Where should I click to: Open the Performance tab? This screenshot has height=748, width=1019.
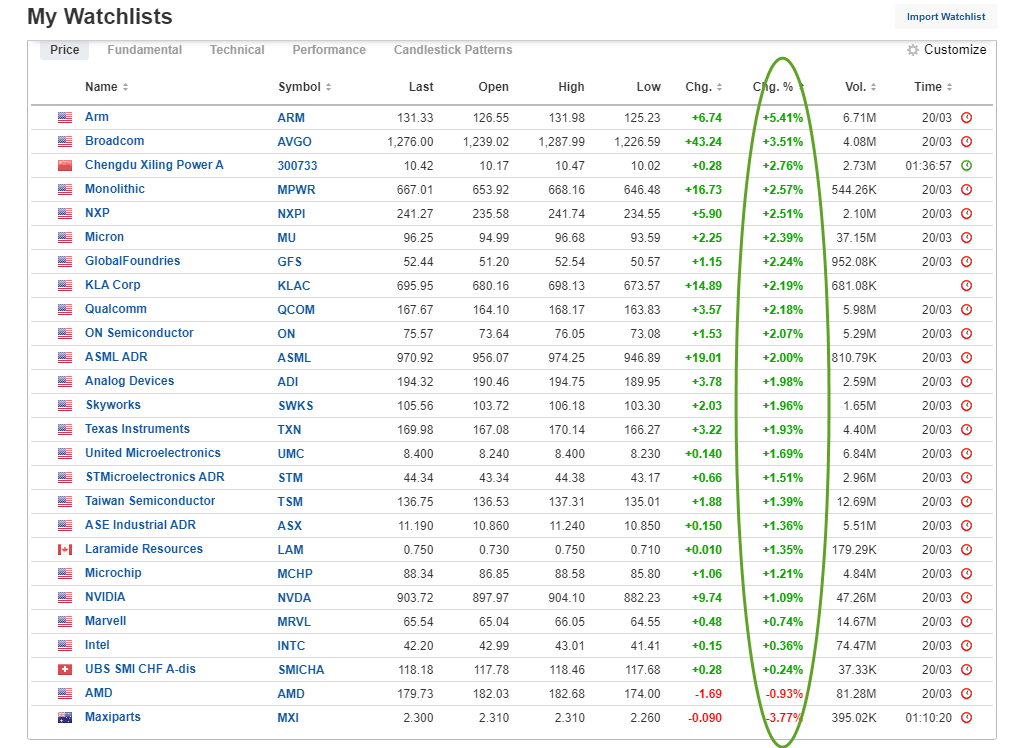[329, 50]
